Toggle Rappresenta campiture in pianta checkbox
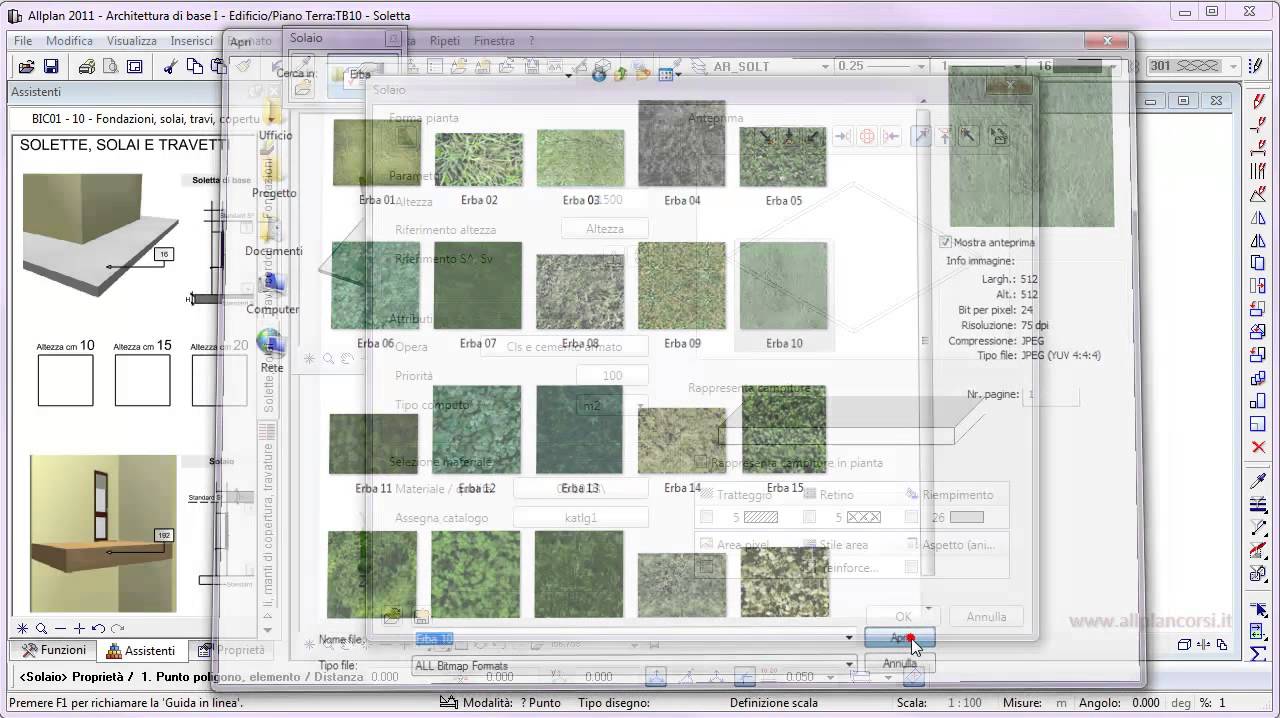The image size is (1280, 718). pos(701,463)
